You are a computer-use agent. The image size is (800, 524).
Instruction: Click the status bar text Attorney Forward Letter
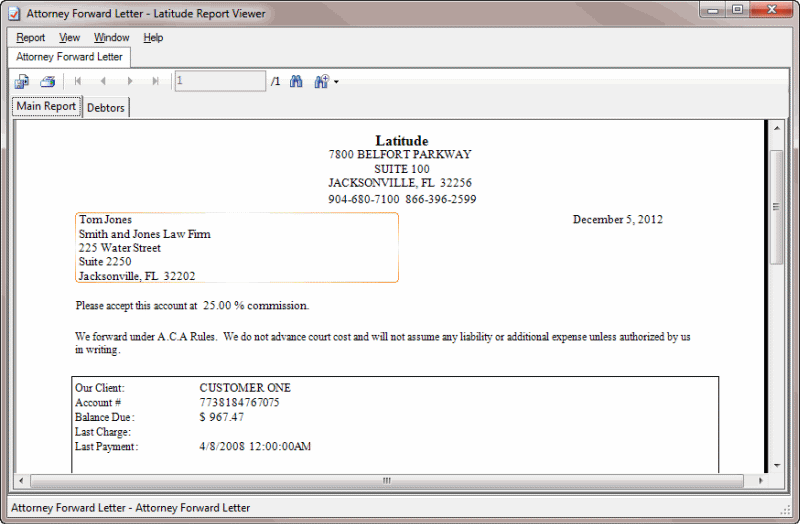[x=131, y=508]
